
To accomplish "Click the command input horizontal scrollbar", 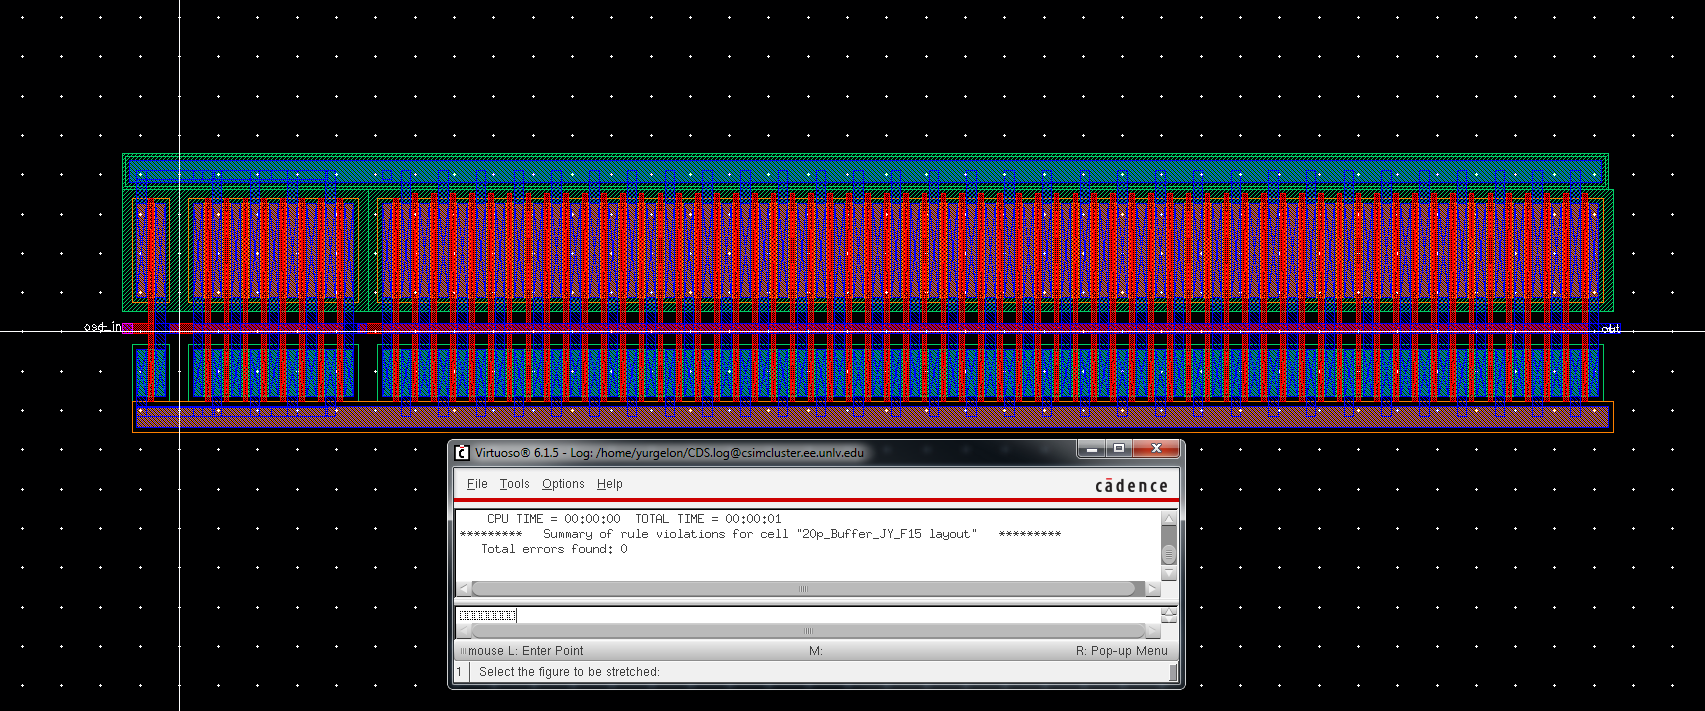I will 808,631.
